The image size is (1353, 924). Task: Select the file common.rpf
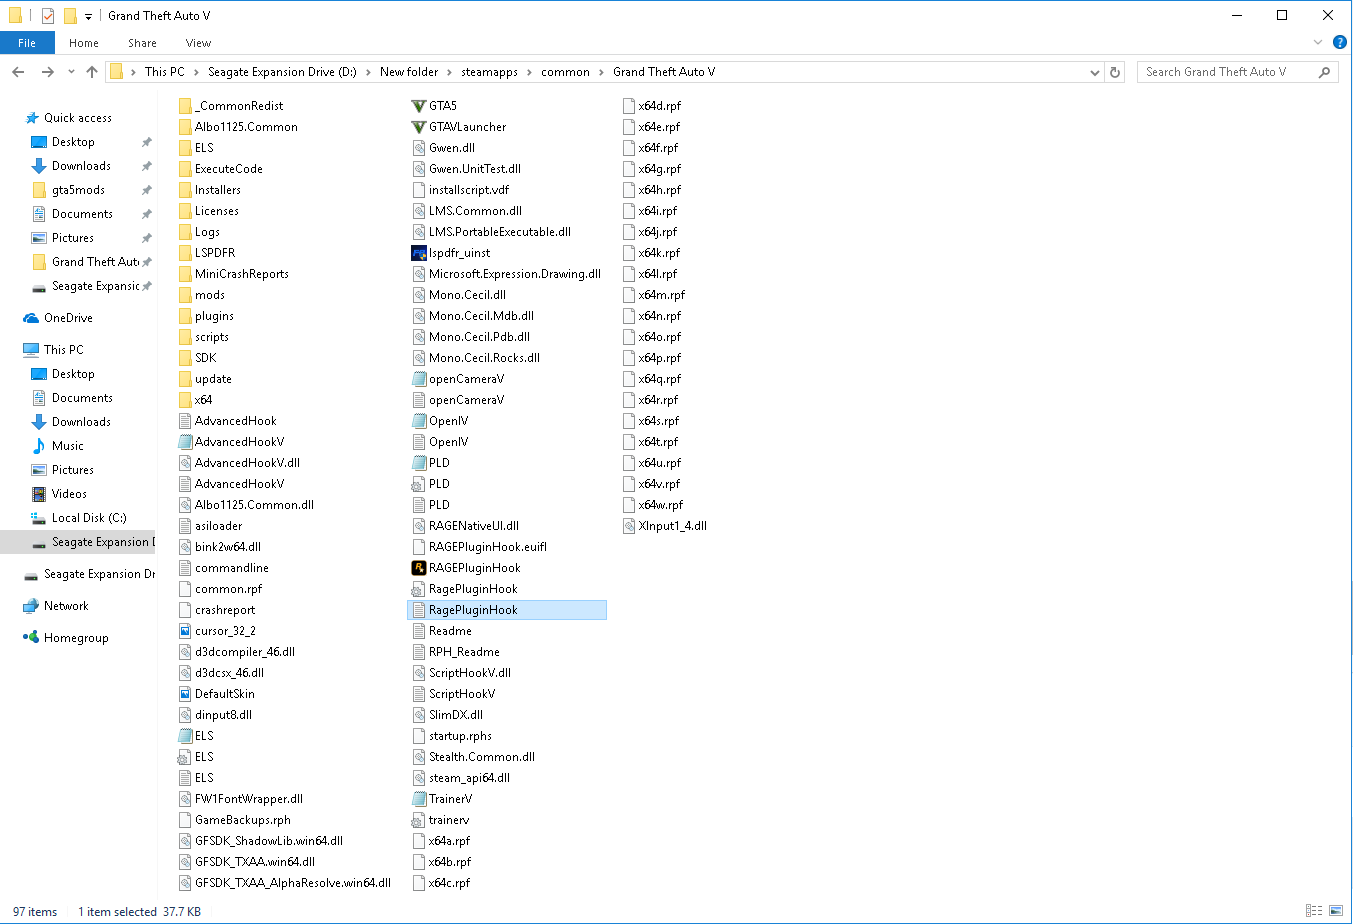click(x=220, y=589)
